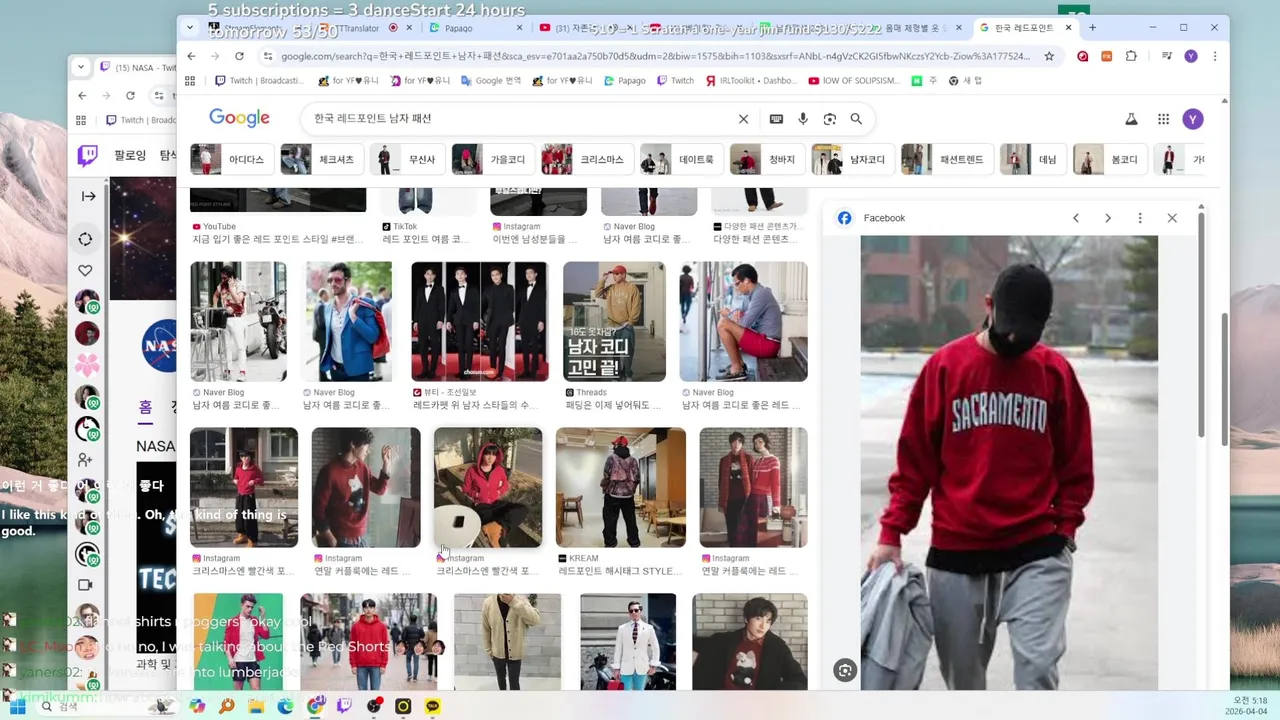Go back in Chrome front window

[191, 56]
